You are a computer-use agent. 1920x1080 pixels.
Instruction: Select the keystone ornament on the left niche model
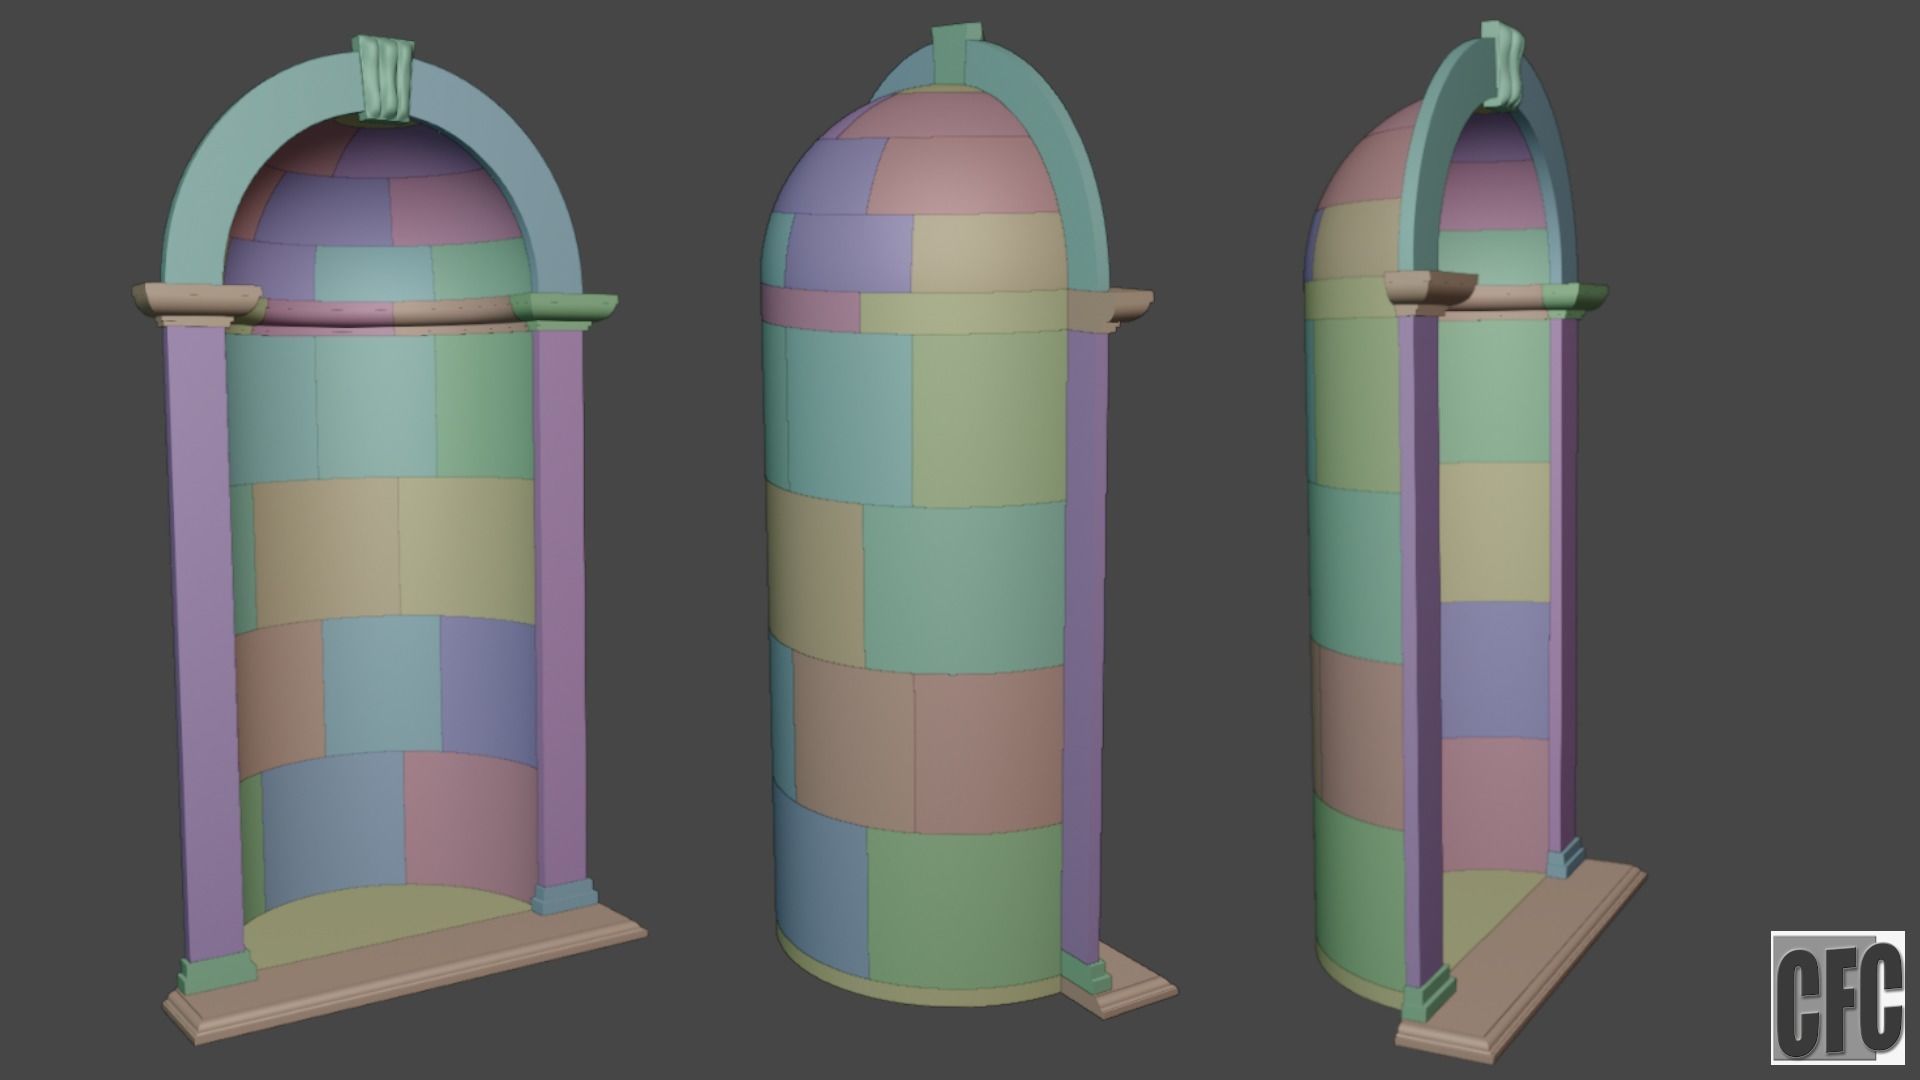(384, 81)
